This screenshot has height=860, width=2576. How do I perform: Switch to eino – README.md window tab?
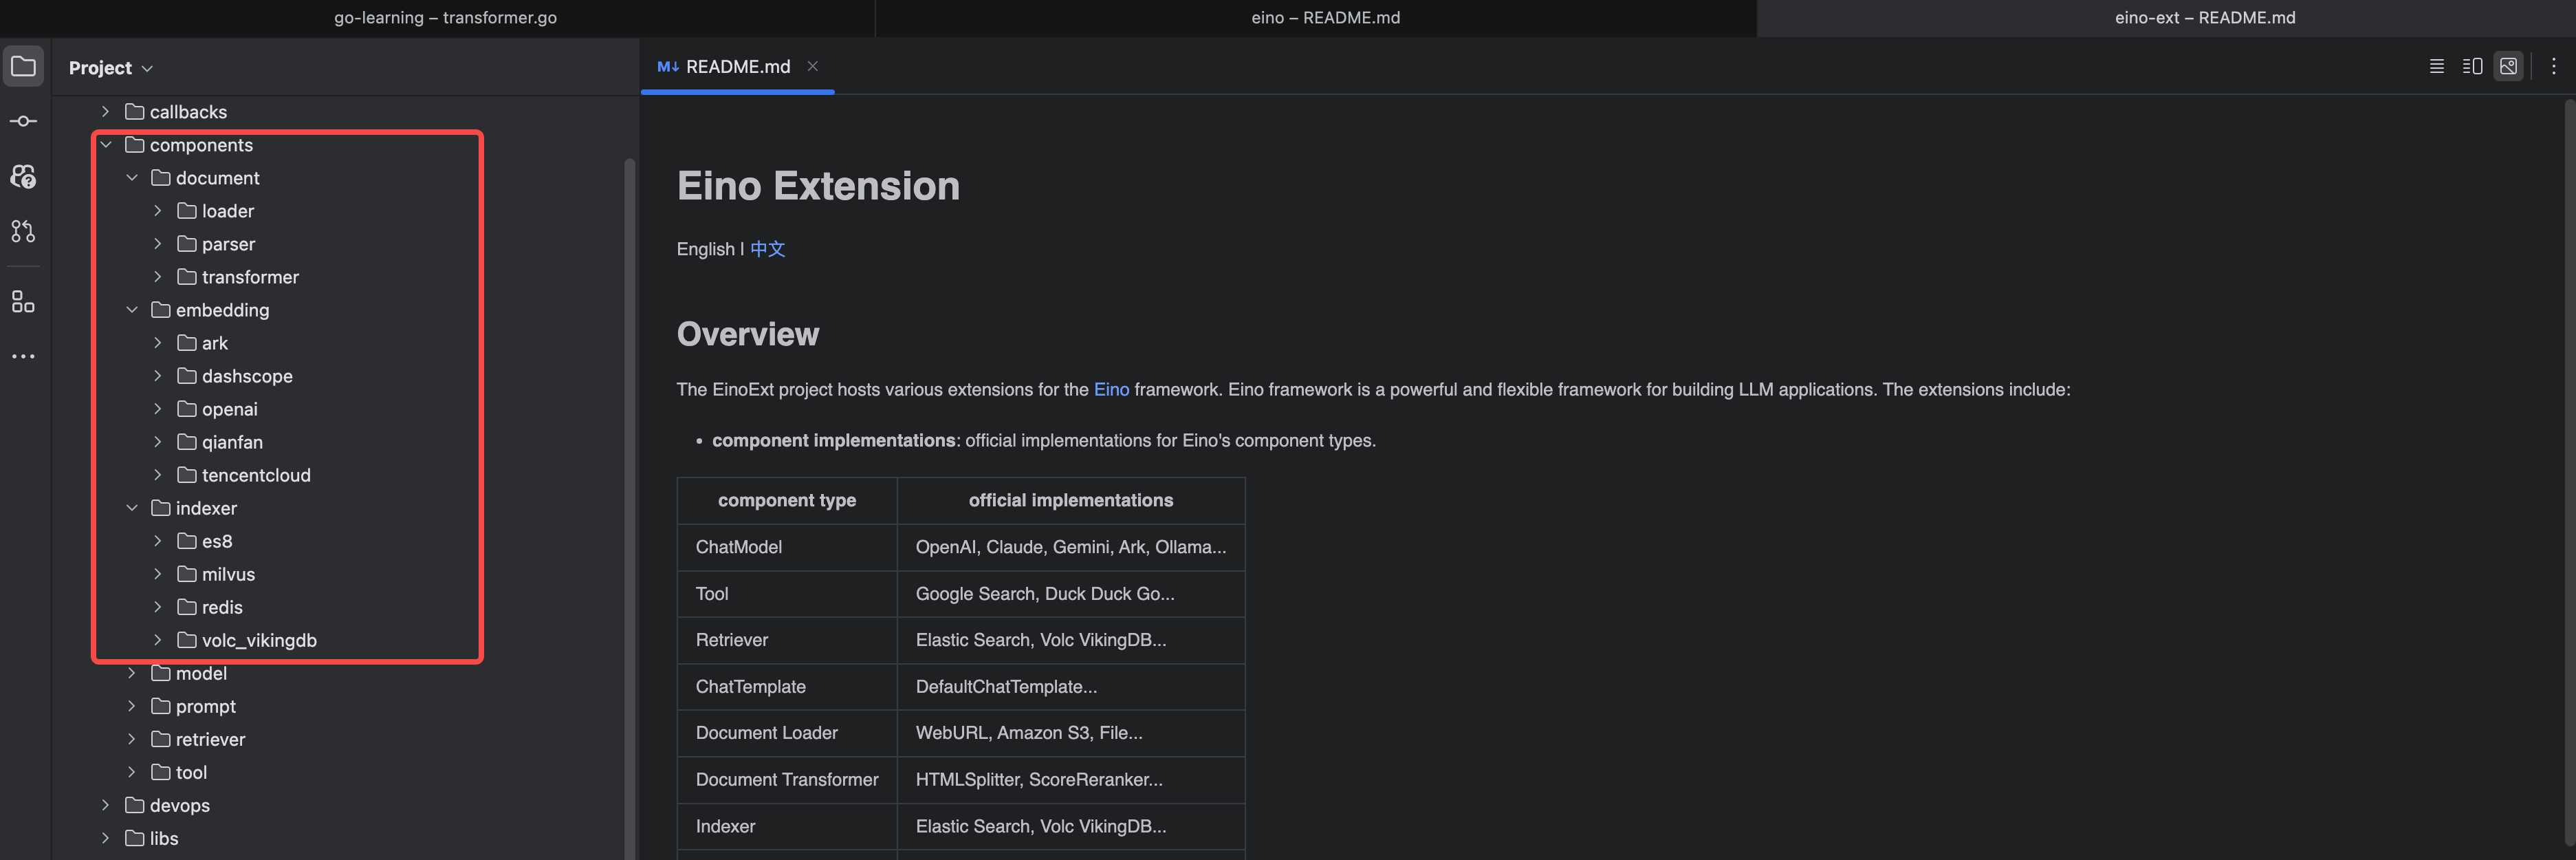point(1325,18)
